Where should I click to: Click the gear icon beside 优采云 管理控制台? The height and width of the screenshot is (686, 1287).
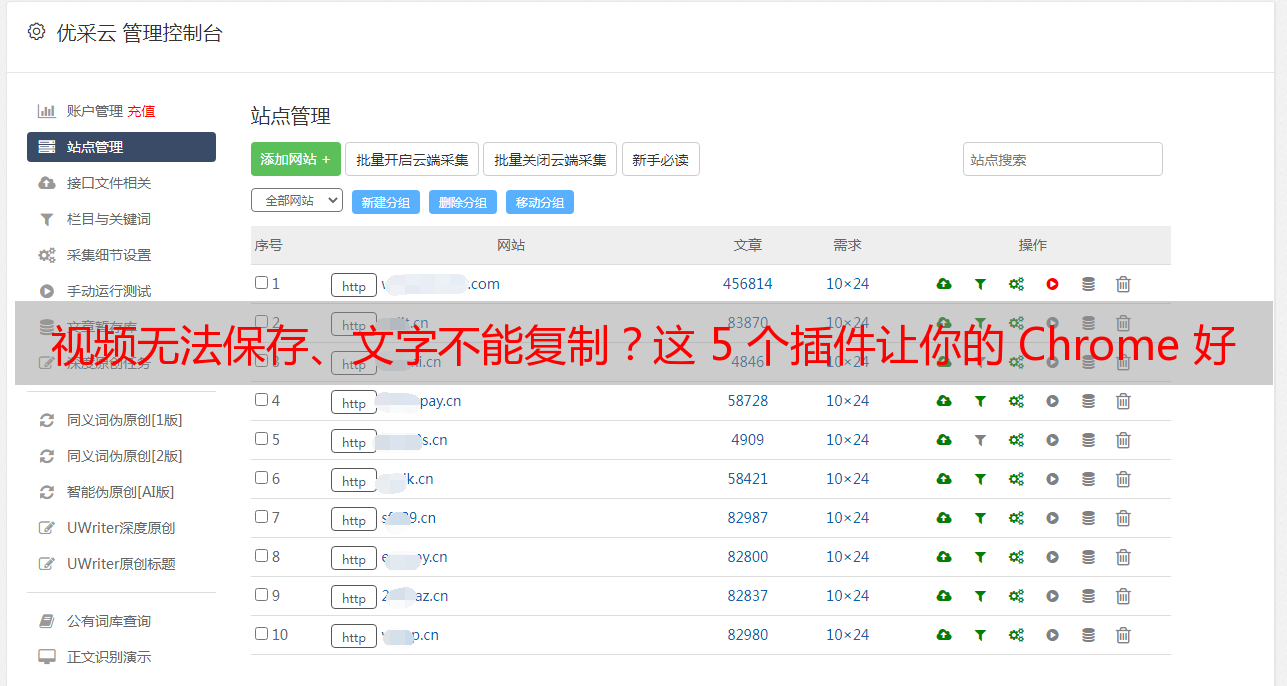coord(37,32)
